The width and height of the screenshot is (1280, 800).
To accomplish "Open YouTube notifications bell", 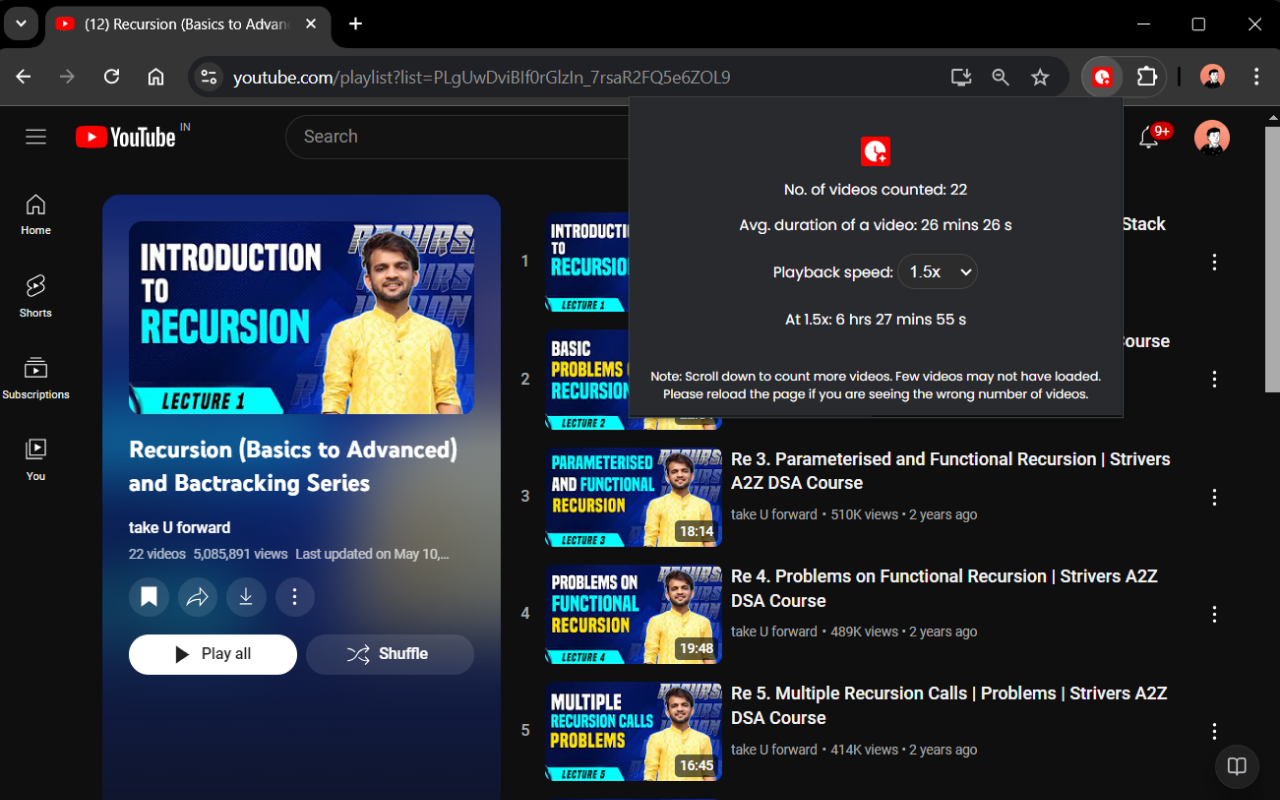I will pos(1149,138).
